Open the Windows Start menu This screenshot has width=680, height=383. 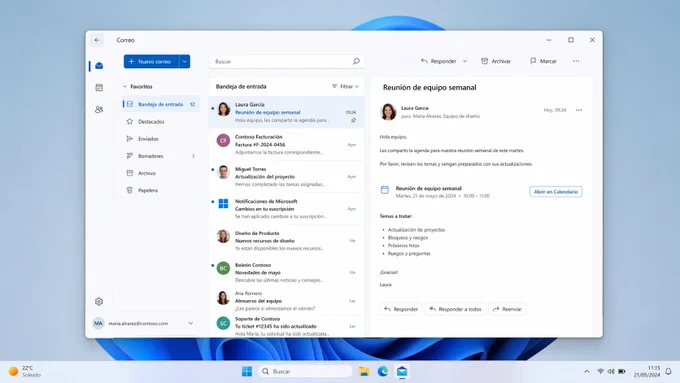247,372
